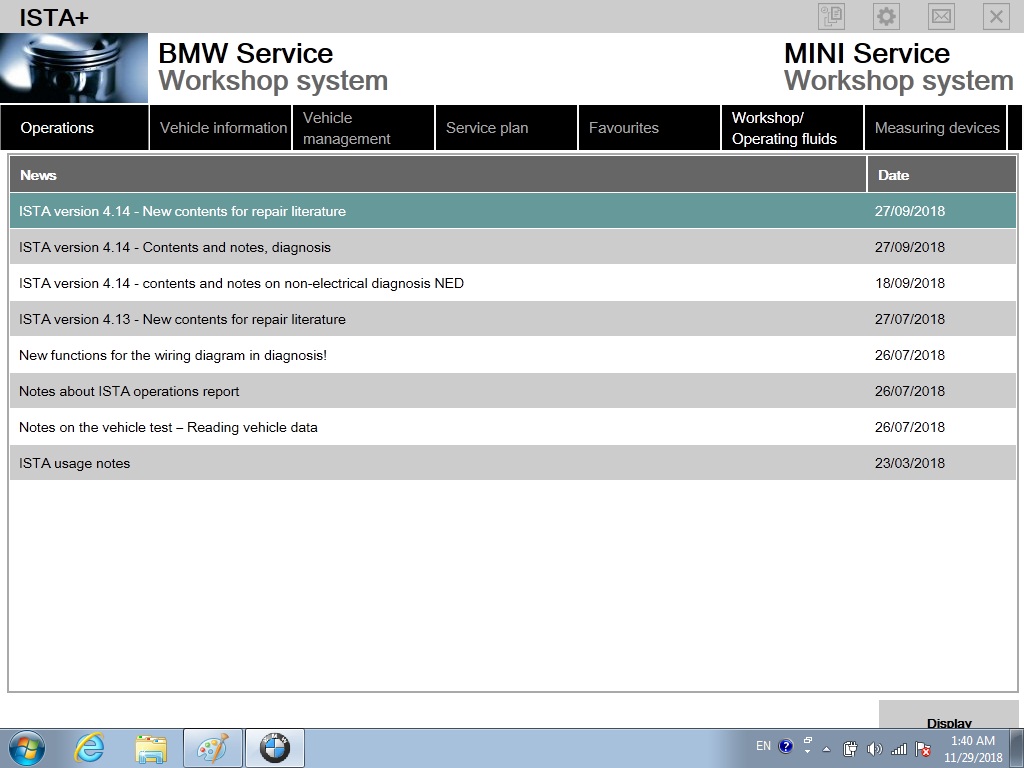
Task: Click date of 'Notes about ISTA operations report'
Action: (x=910, y=391)
